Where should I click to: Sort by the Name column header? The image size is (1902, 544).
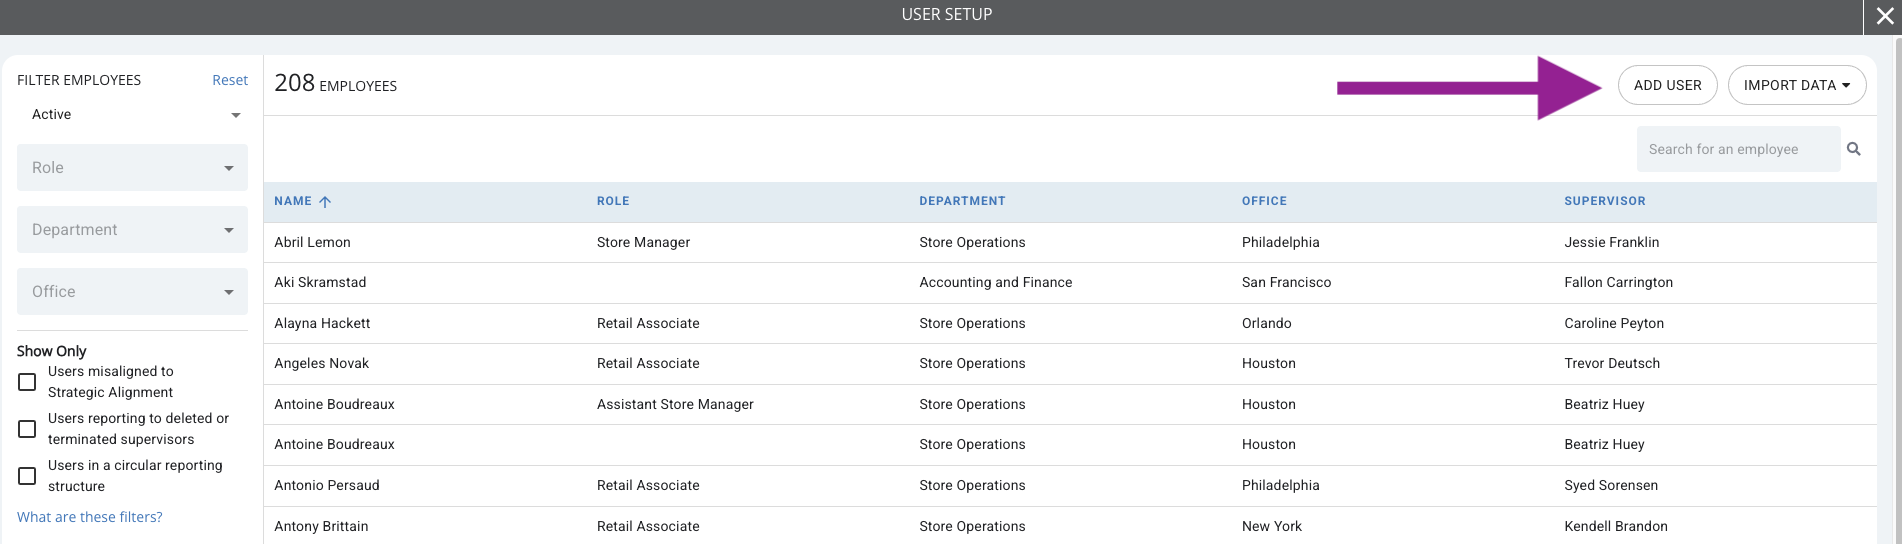[293, 201]
